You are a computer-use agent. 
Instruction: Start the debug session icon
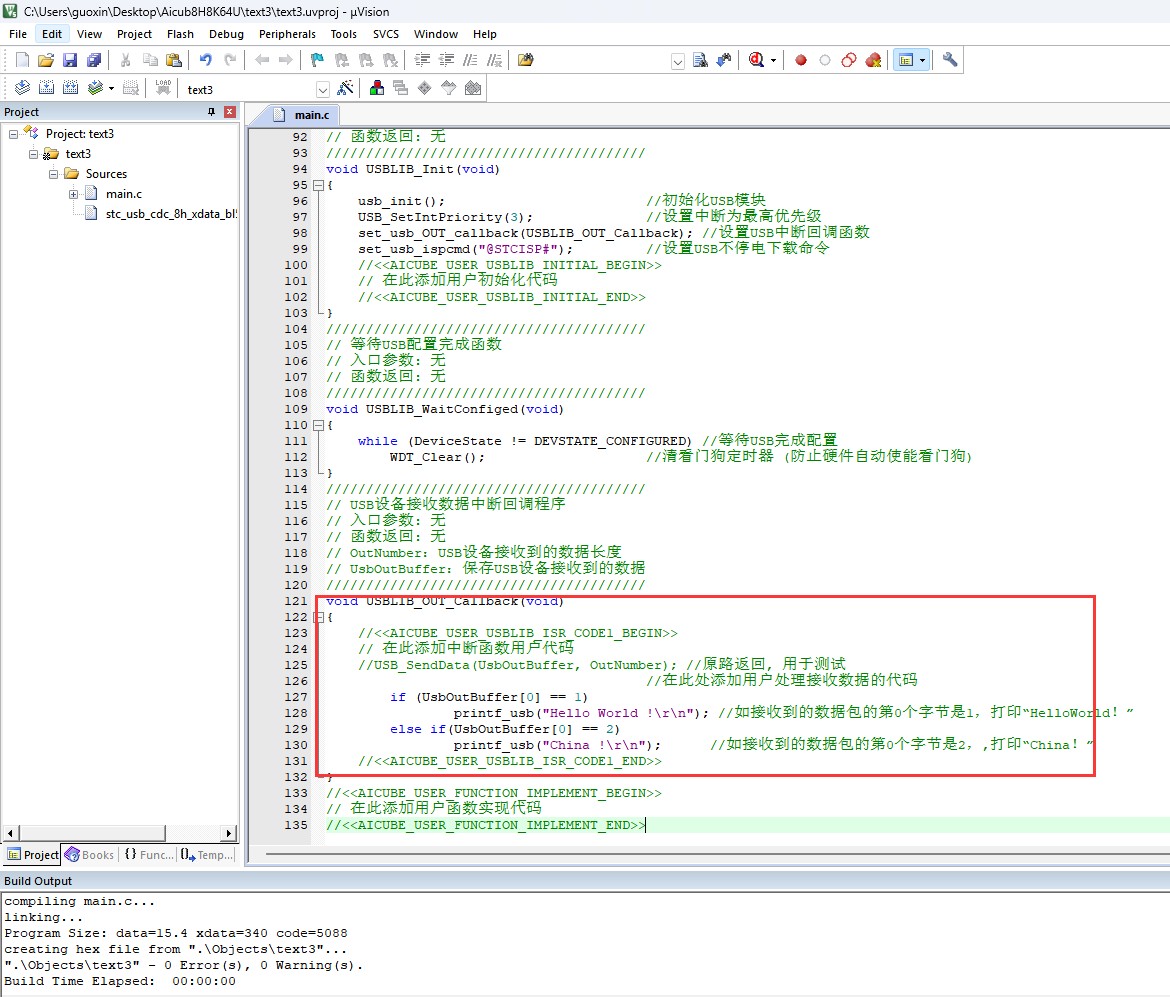(x=757, y=60)
